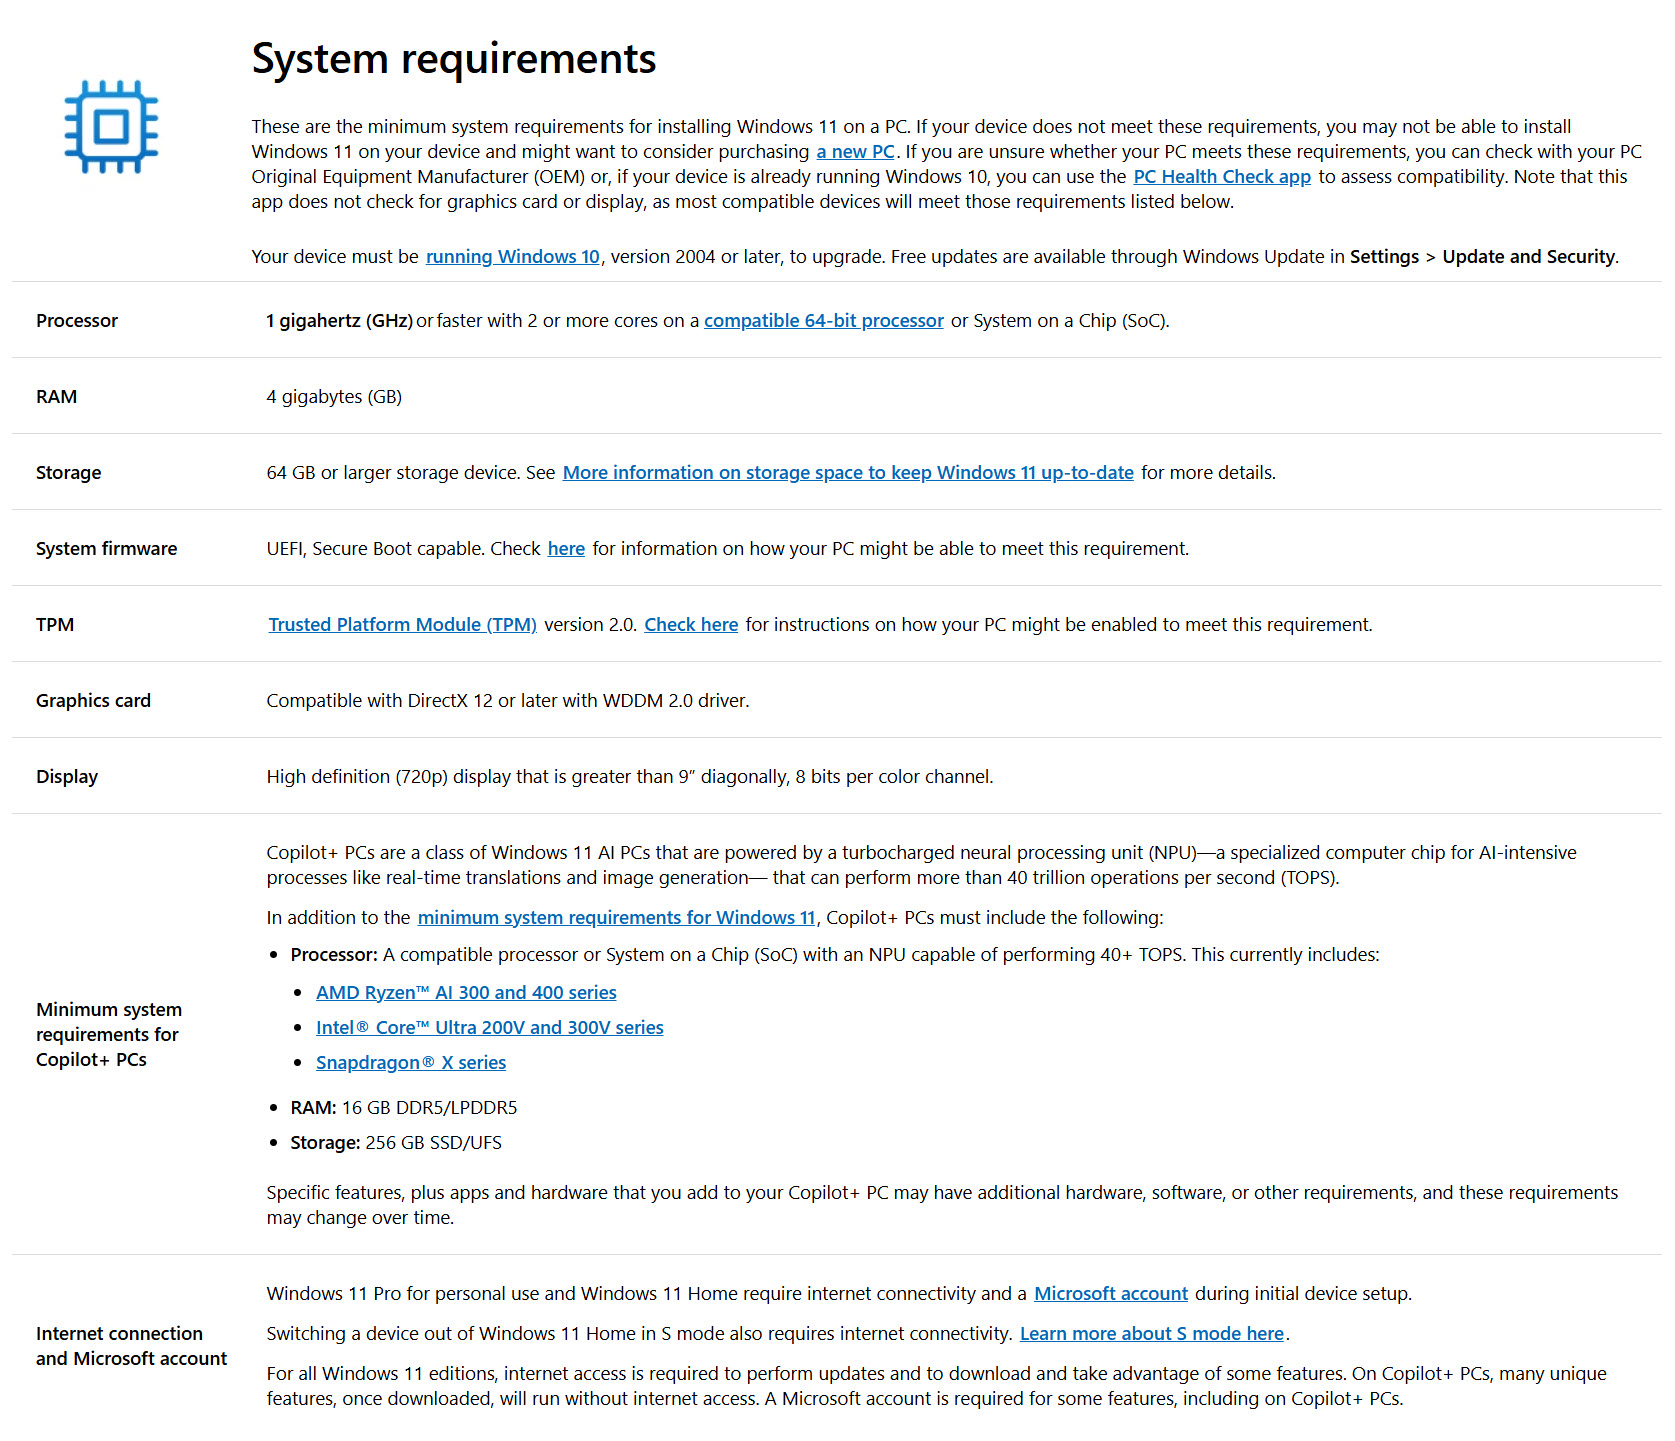Image resolution: width=1675 pixels, height=1441 pixels.
Task: Click the '4 gigabytes (GB)' RAM value
Action: (334, 397)
